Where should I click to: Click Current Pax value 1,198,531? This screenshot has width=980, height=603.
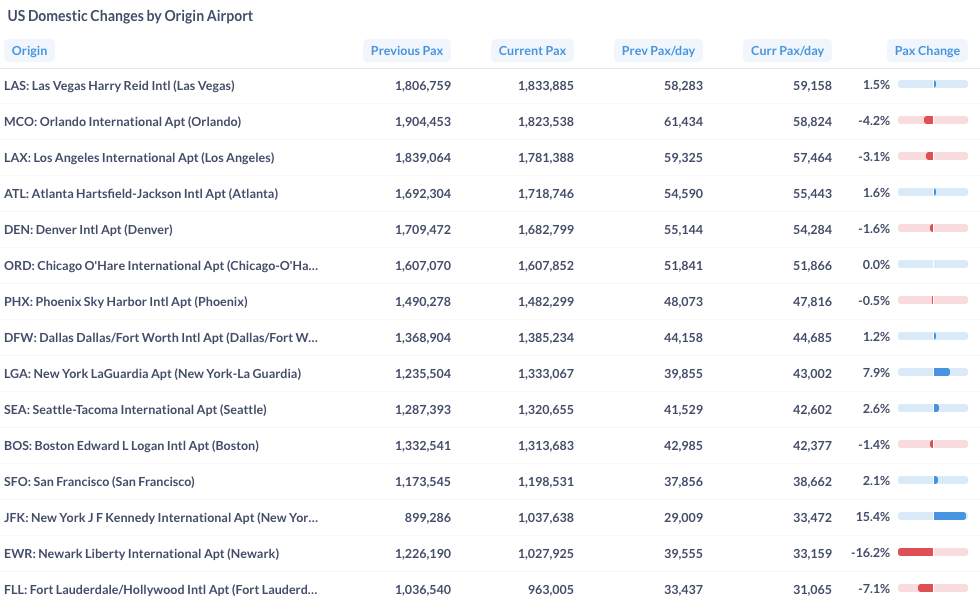pyautogui.click(x=546, y=482)
